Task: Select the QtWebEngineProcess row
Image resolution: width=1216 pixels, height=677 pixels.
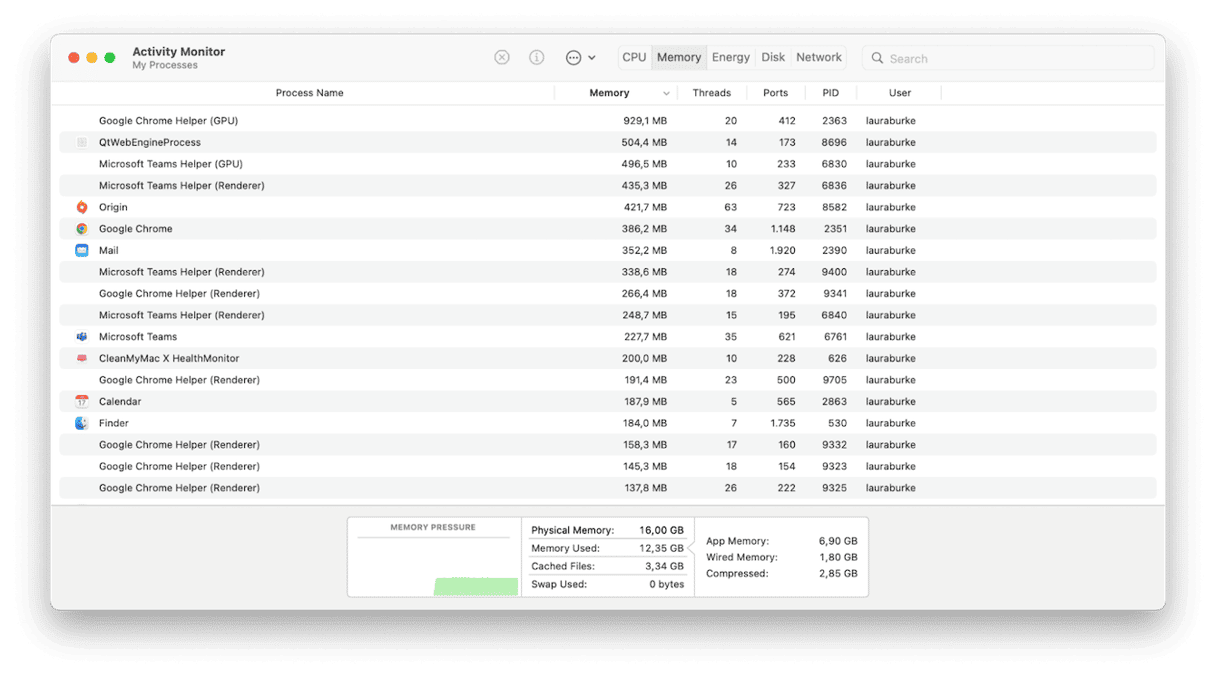Action: pyautogui.click(x=300, y=142)
